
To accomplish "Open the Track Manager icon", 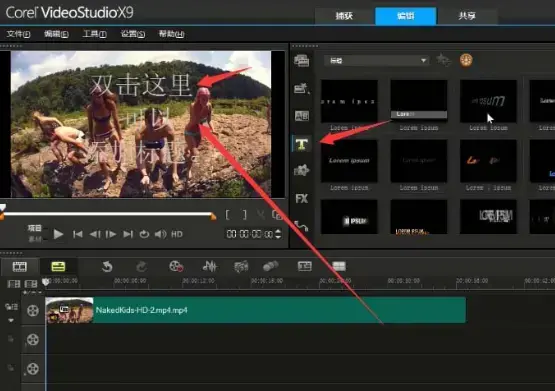I will (x=31, y=284).
